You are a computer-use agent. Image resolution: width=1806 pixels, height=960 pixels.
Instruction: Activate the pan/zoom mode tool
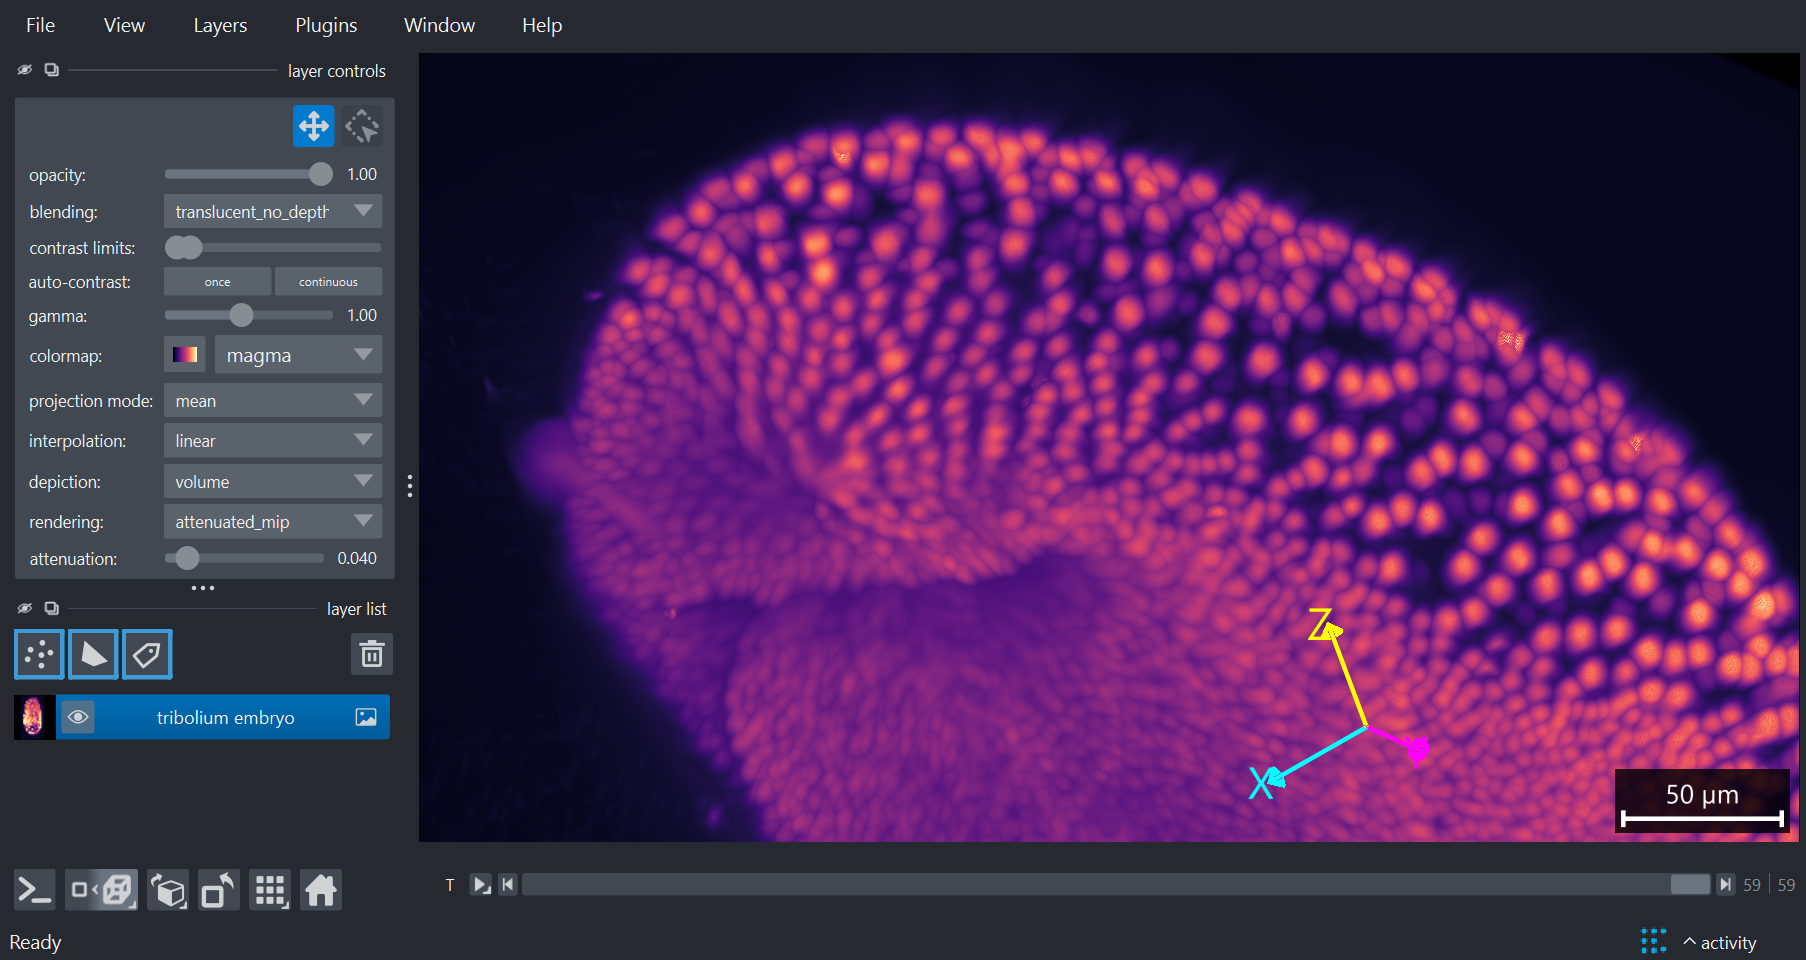314,126
